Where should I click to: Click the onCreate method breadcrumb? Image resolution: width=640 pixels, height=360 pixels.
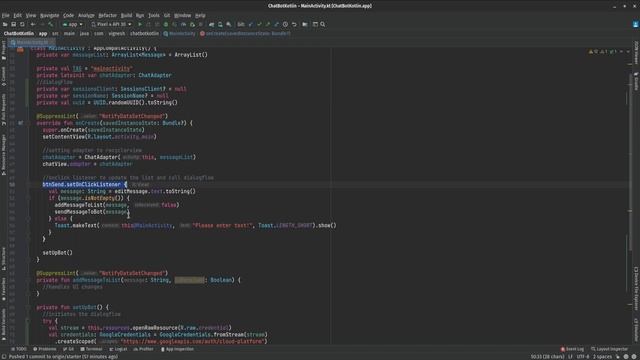tap(245, 34)
